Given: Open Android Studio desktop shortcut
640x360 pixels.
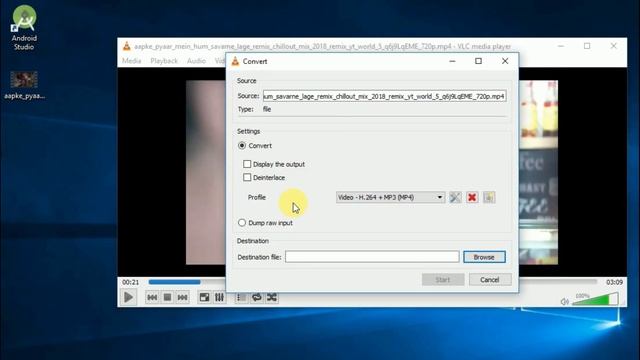Looking at the screenshot, I should [x=24, y=28].
